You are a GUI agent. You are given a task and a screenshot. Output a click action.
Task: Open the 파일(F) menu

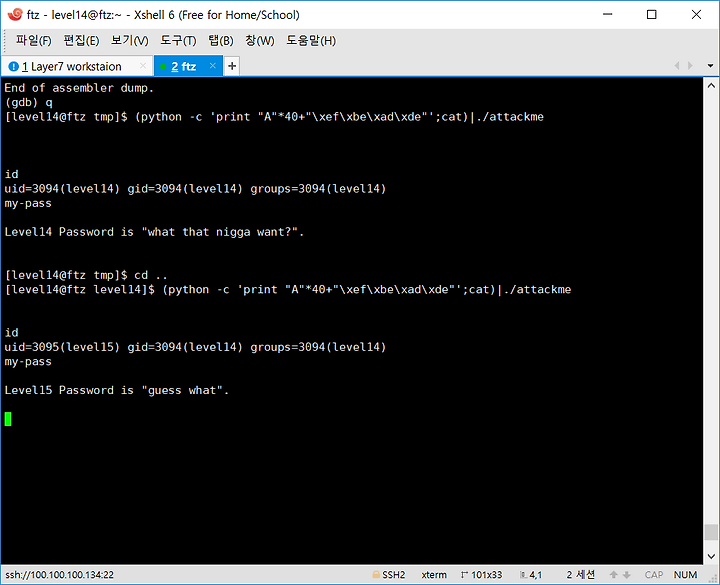pos(34,41)
